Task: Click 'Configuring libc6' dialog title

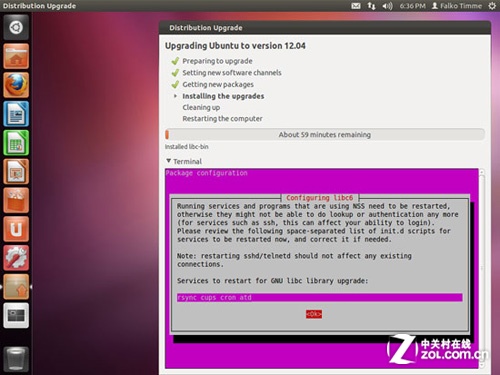Action: [x=319, y=198]
